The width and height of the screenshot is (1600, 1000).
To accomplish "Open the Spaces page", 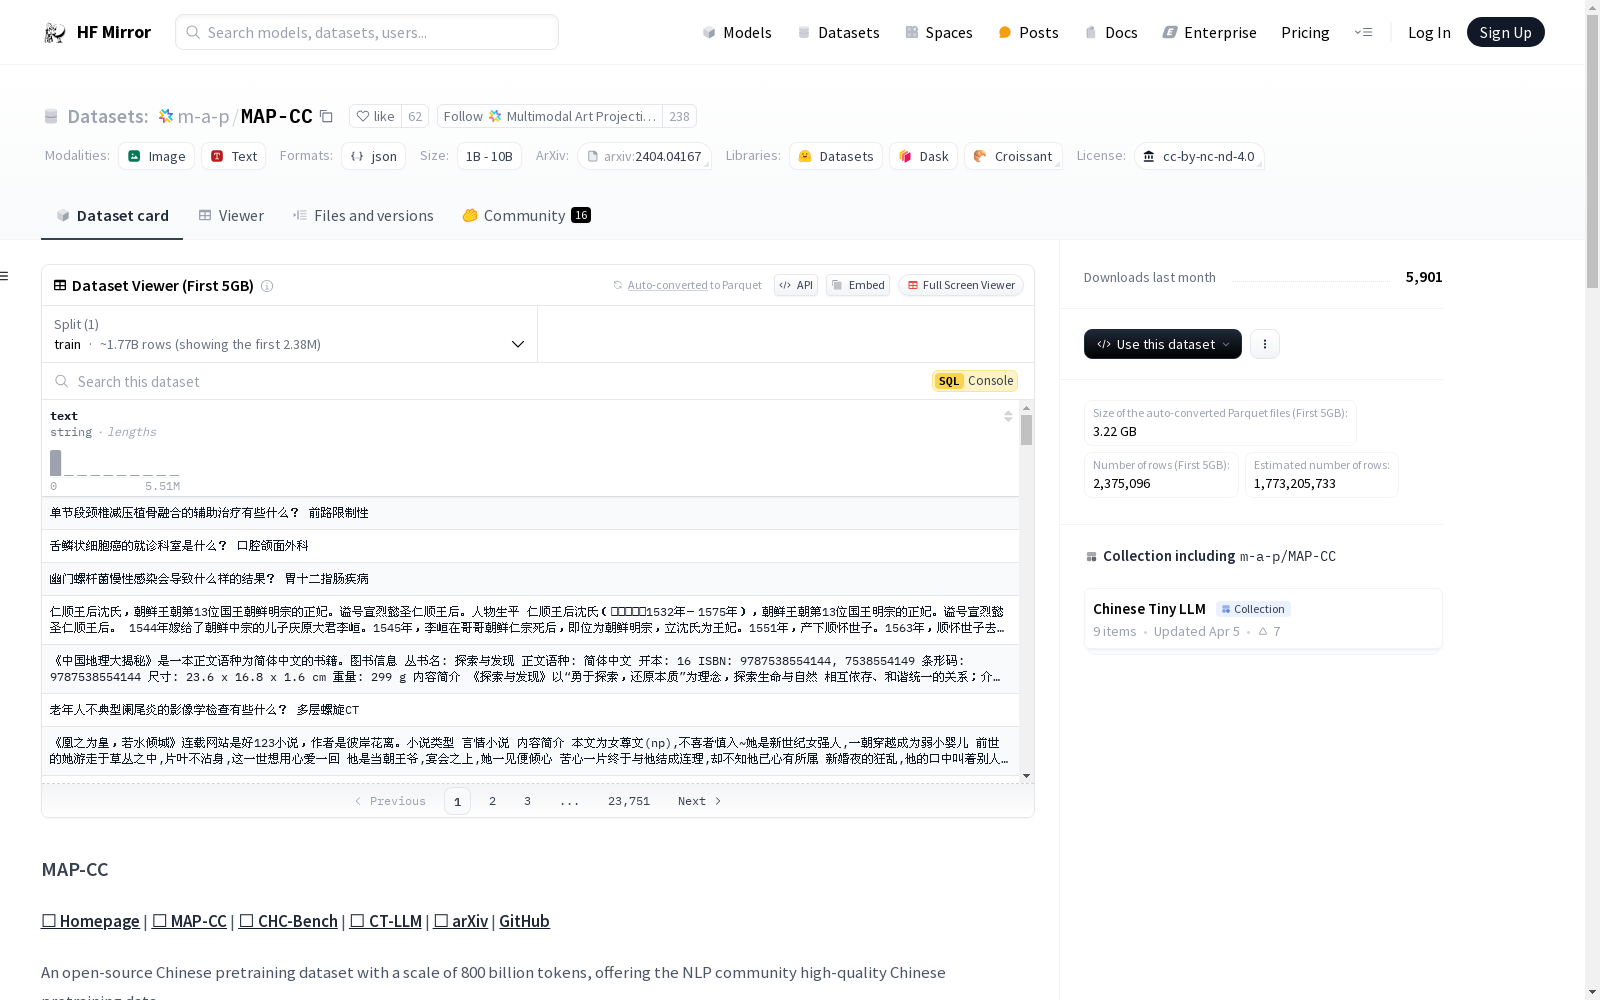I will (x=939, y=32).
